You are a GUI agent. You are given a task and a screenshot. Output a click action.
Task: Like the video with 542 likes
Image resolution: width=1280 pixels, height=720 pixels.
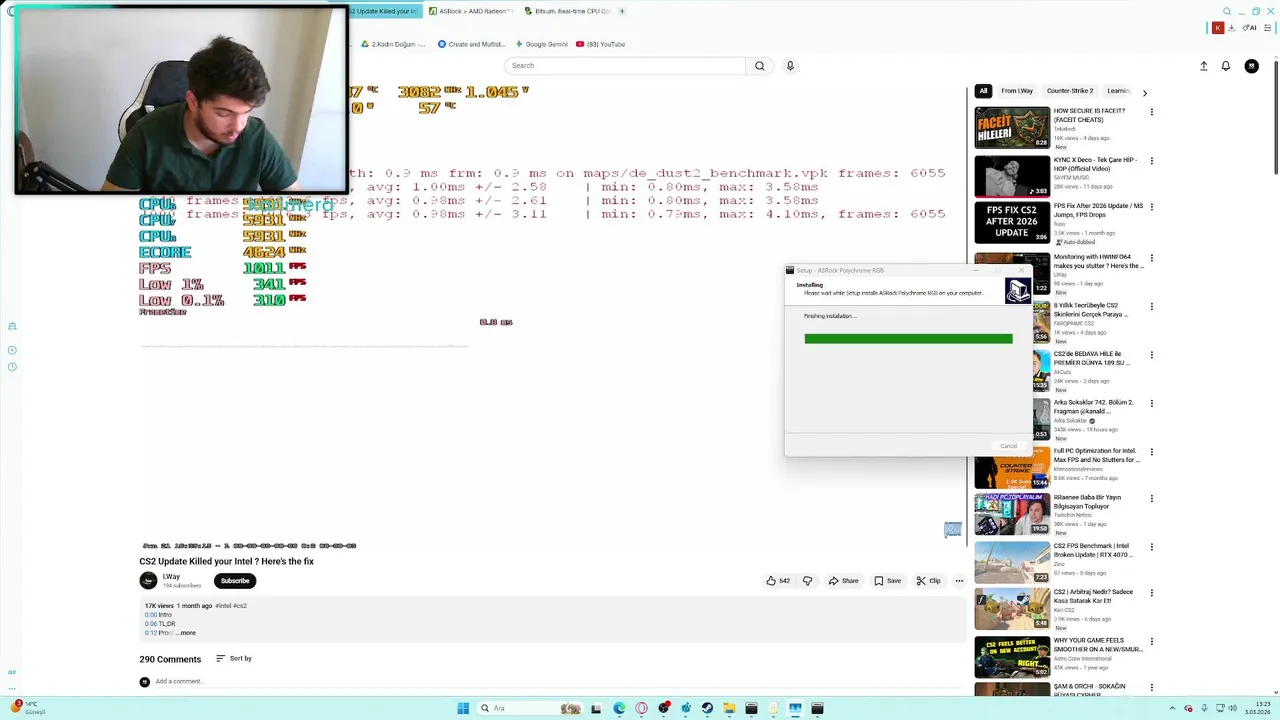778,581
